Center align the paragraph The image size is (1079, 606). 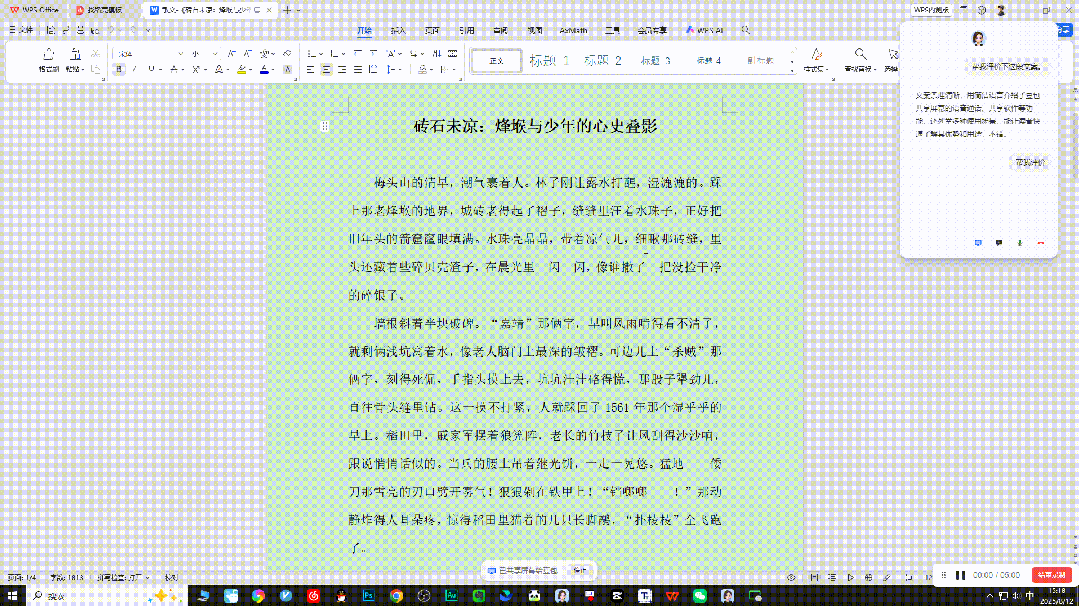pos(326,69)
